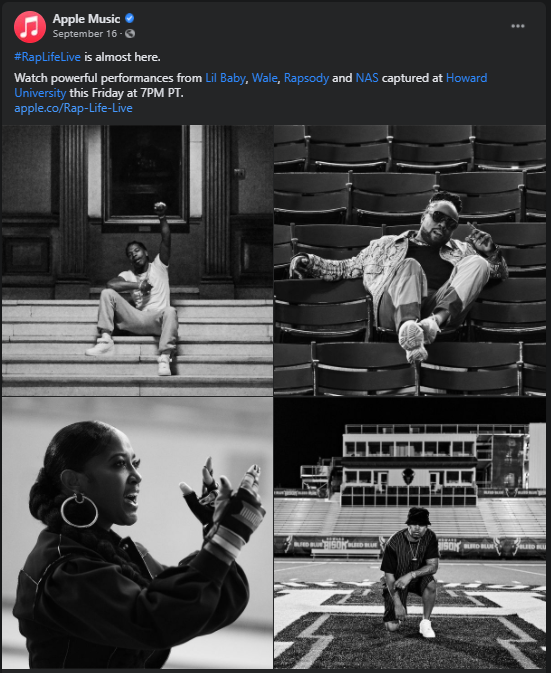Visit Lil Baby's tagged page
551x673 pixels.
(x=225, y=78)
